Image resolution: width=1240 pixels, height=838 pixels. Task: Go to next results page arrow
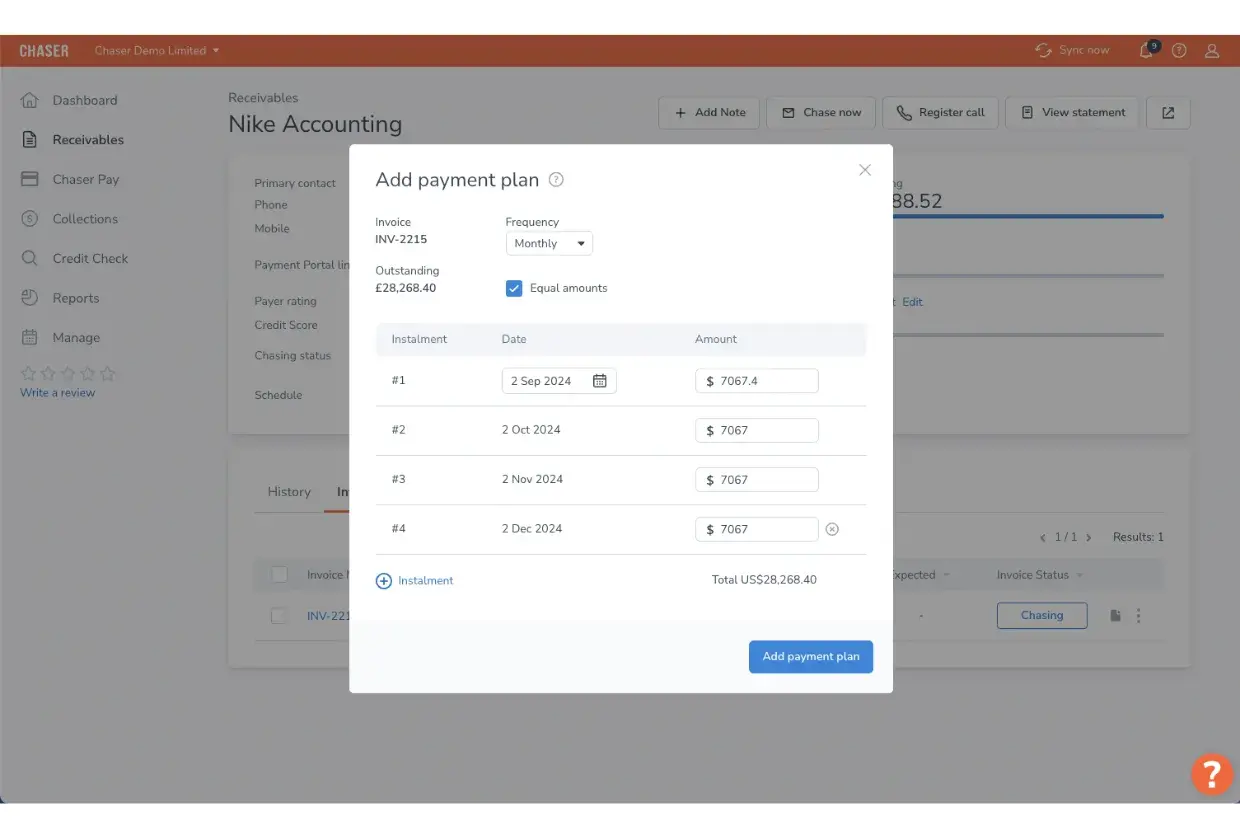[x=1089, y=538]
